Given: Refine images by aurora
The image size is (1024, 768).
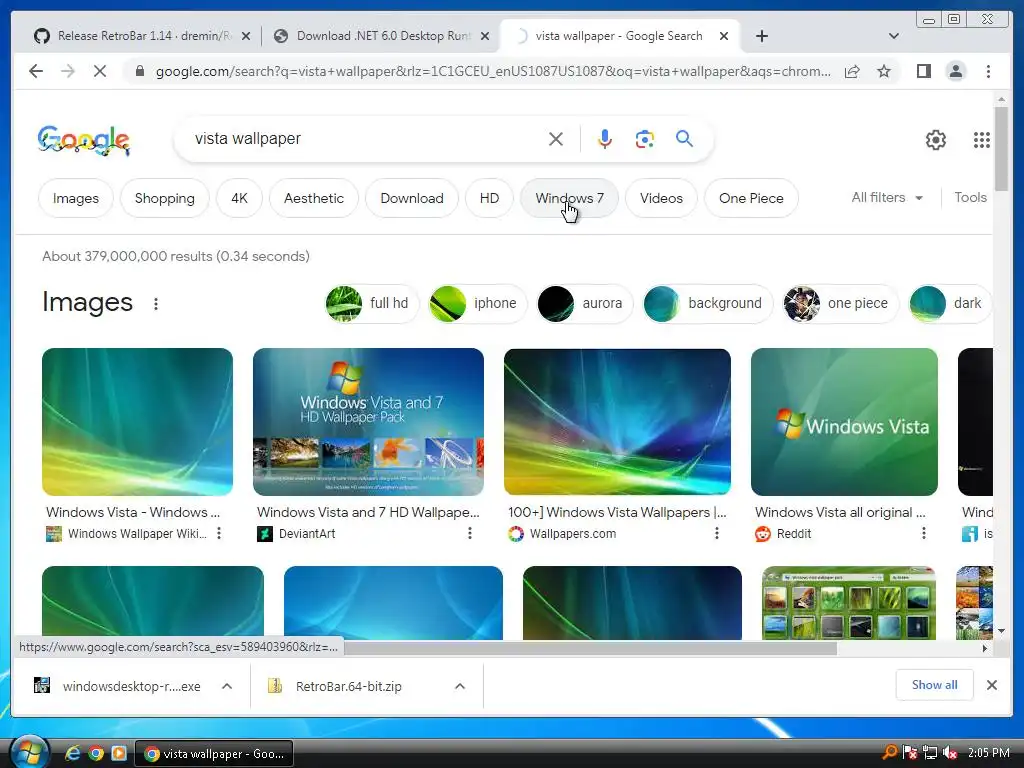Looking at the screenshot, I should pyautogui.click(x=584, y=304).
